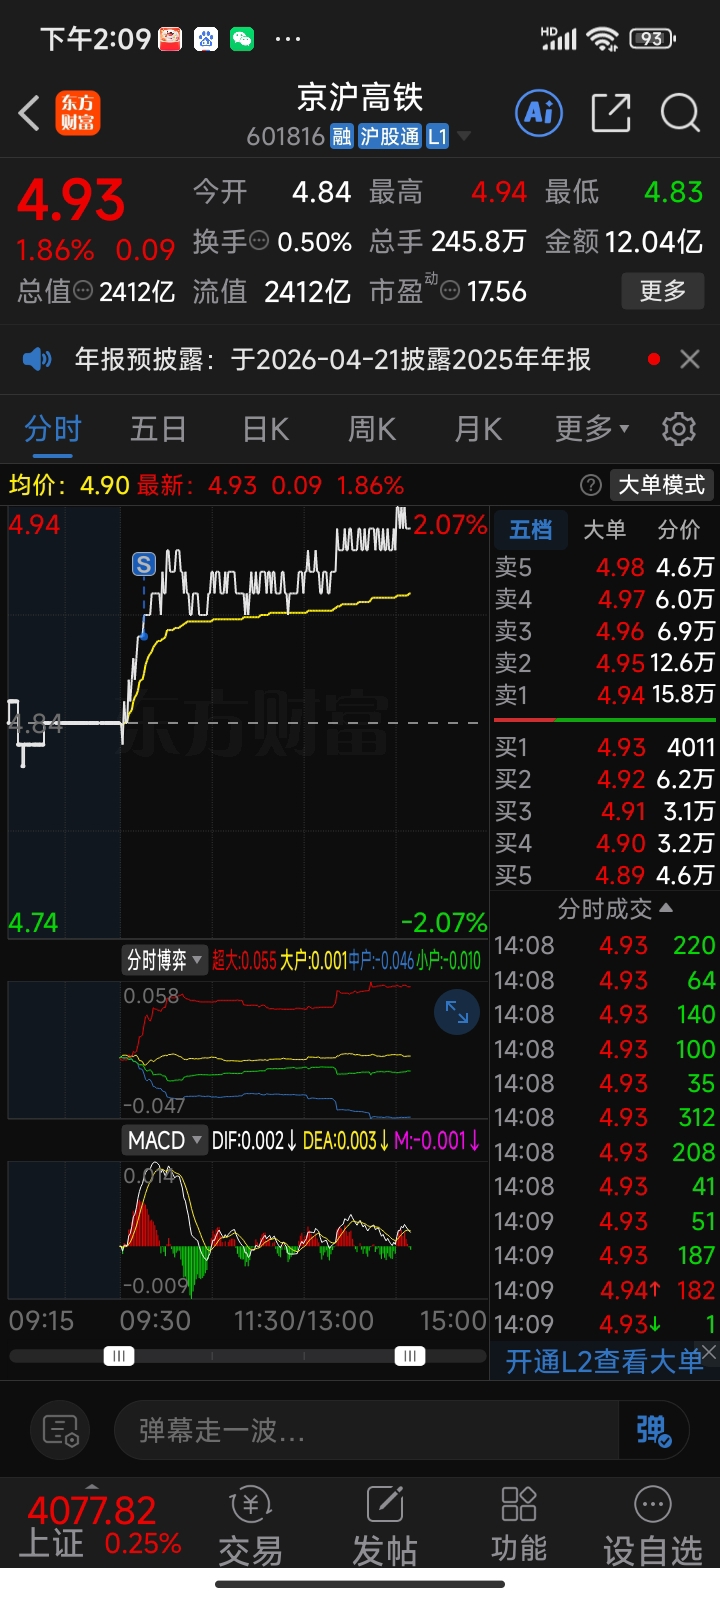
Task: Tap info icon beside 市盈
Action: click(450, 291)
